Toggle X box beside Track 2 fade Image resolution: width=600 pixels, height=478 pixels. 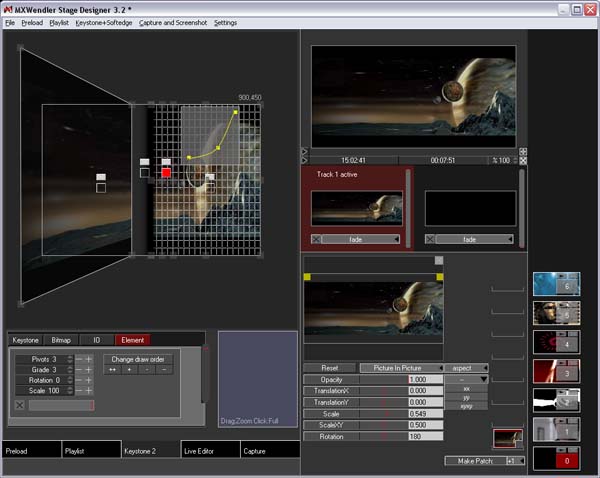tap(430, 239)
